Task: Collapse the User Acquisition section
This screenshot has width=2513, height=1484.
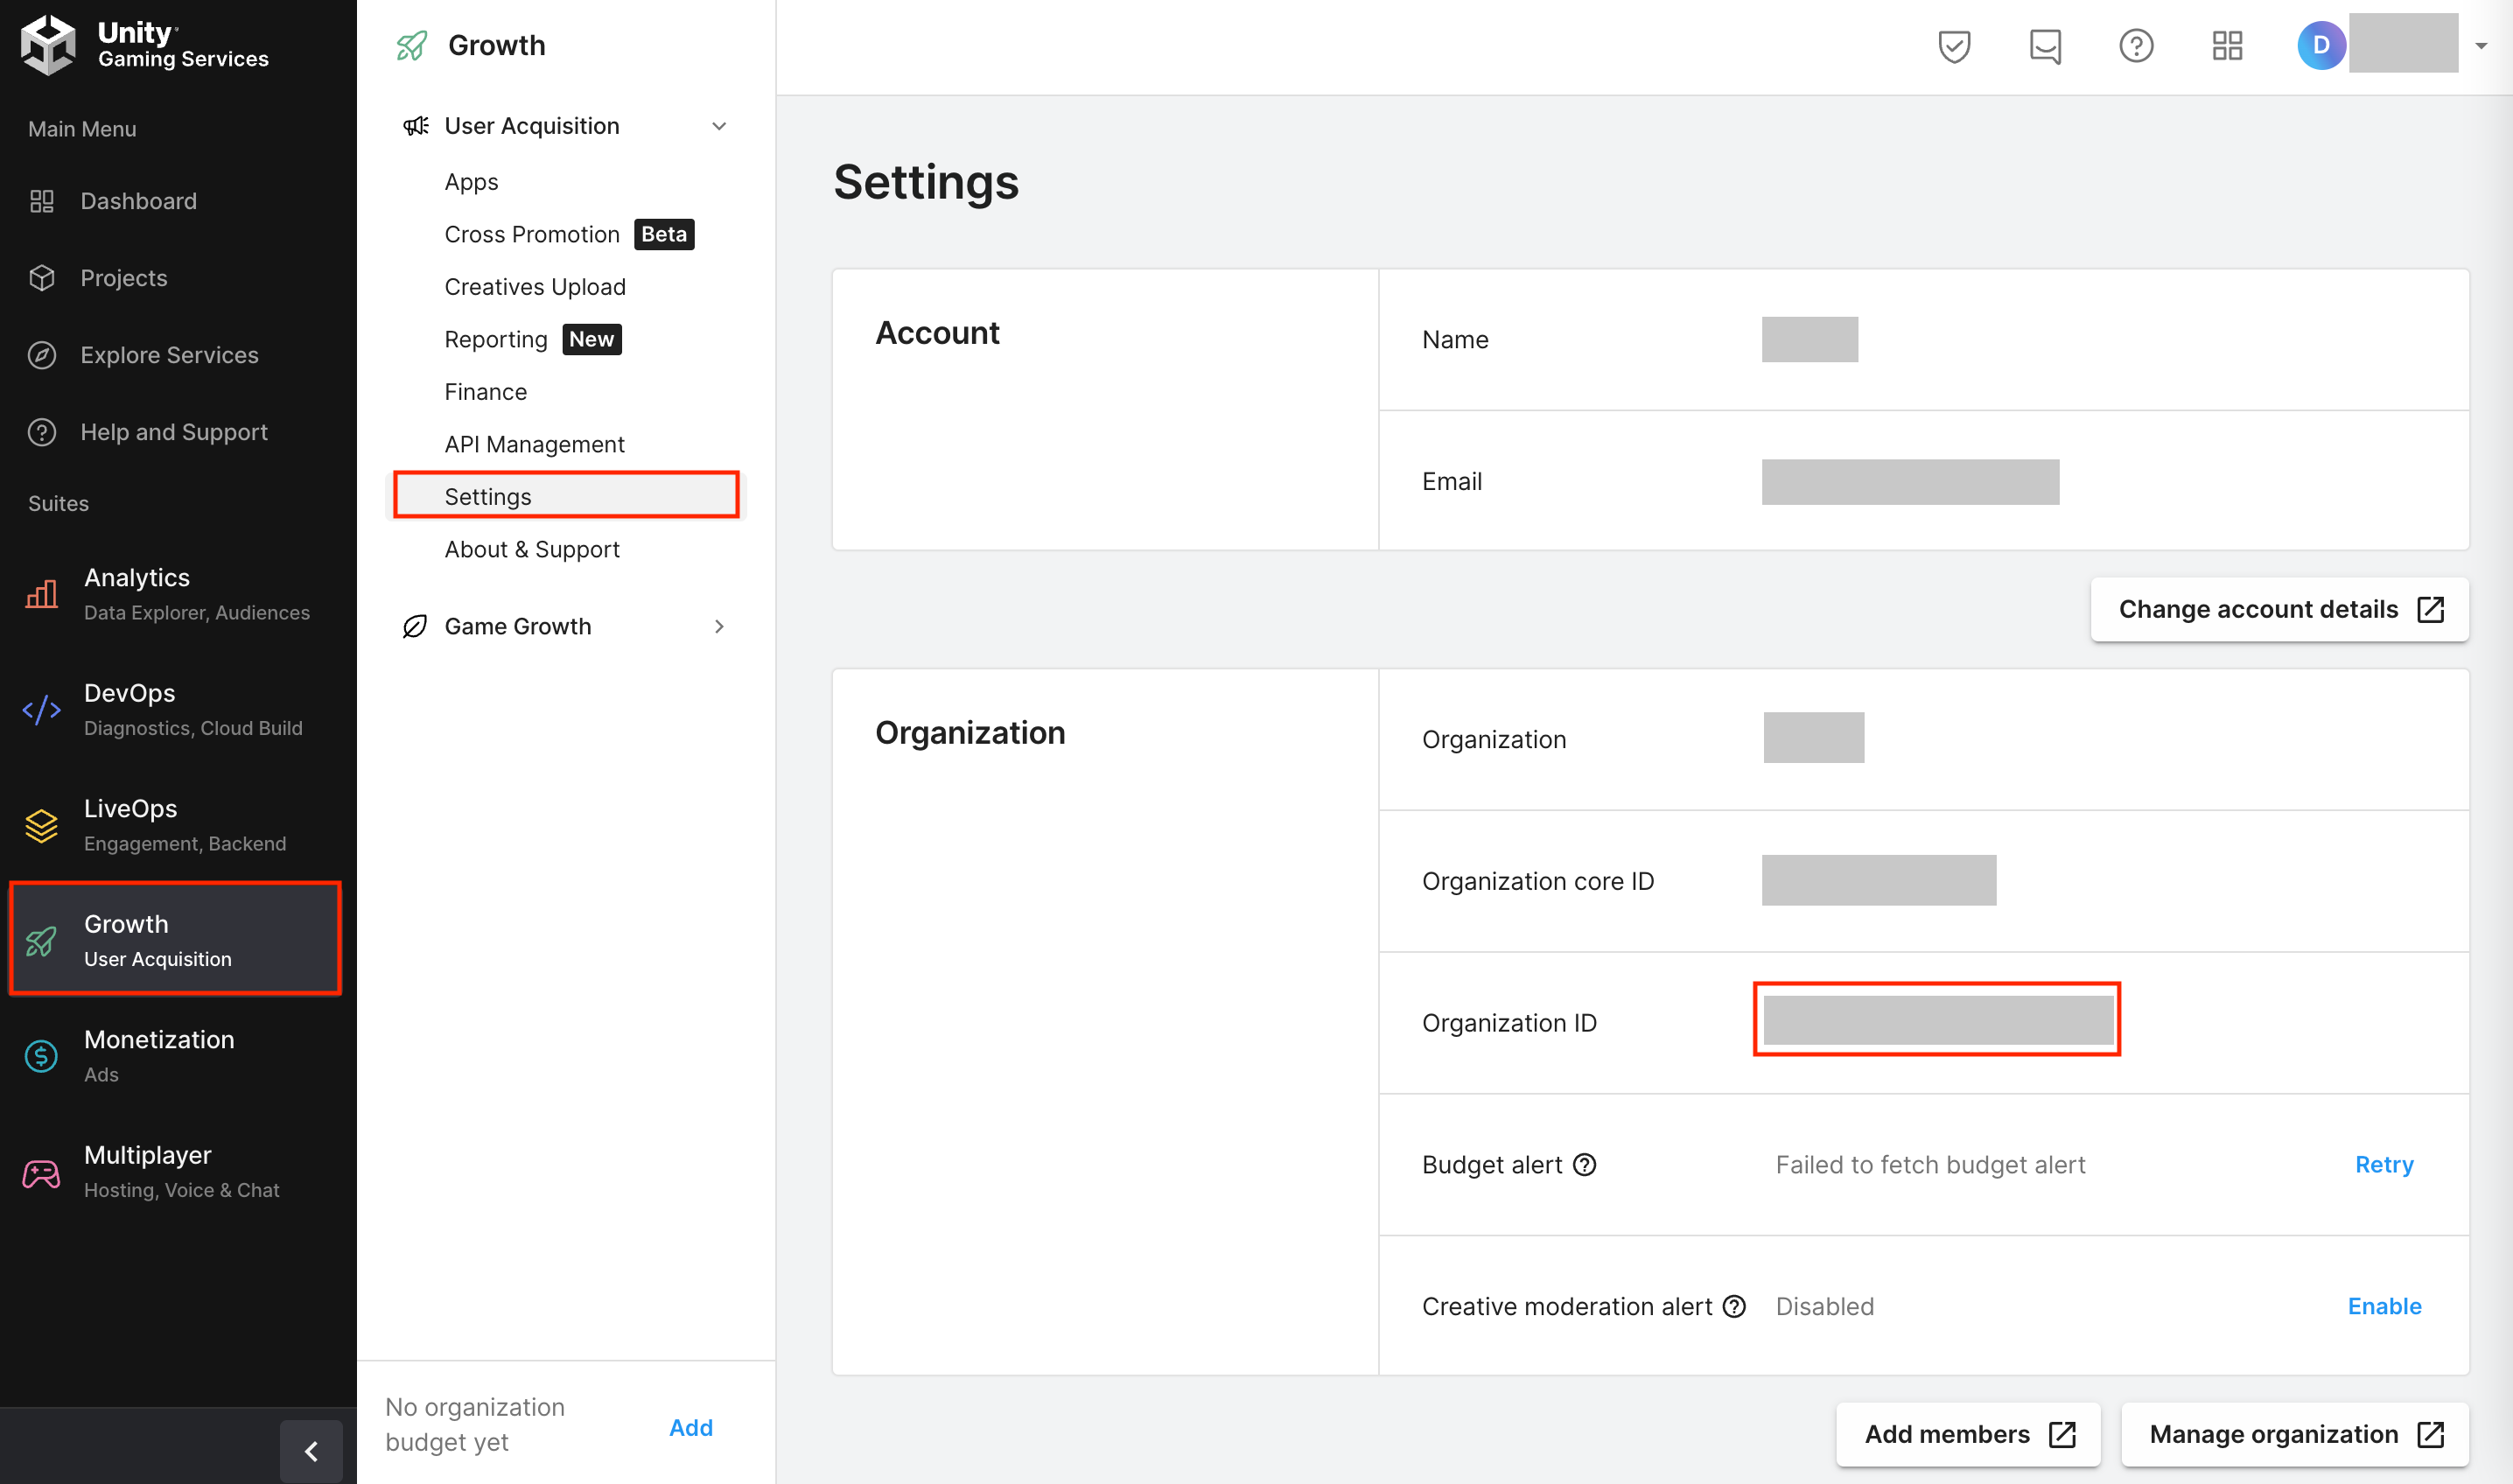Action: pyautogui.click(x=566, y=126)
